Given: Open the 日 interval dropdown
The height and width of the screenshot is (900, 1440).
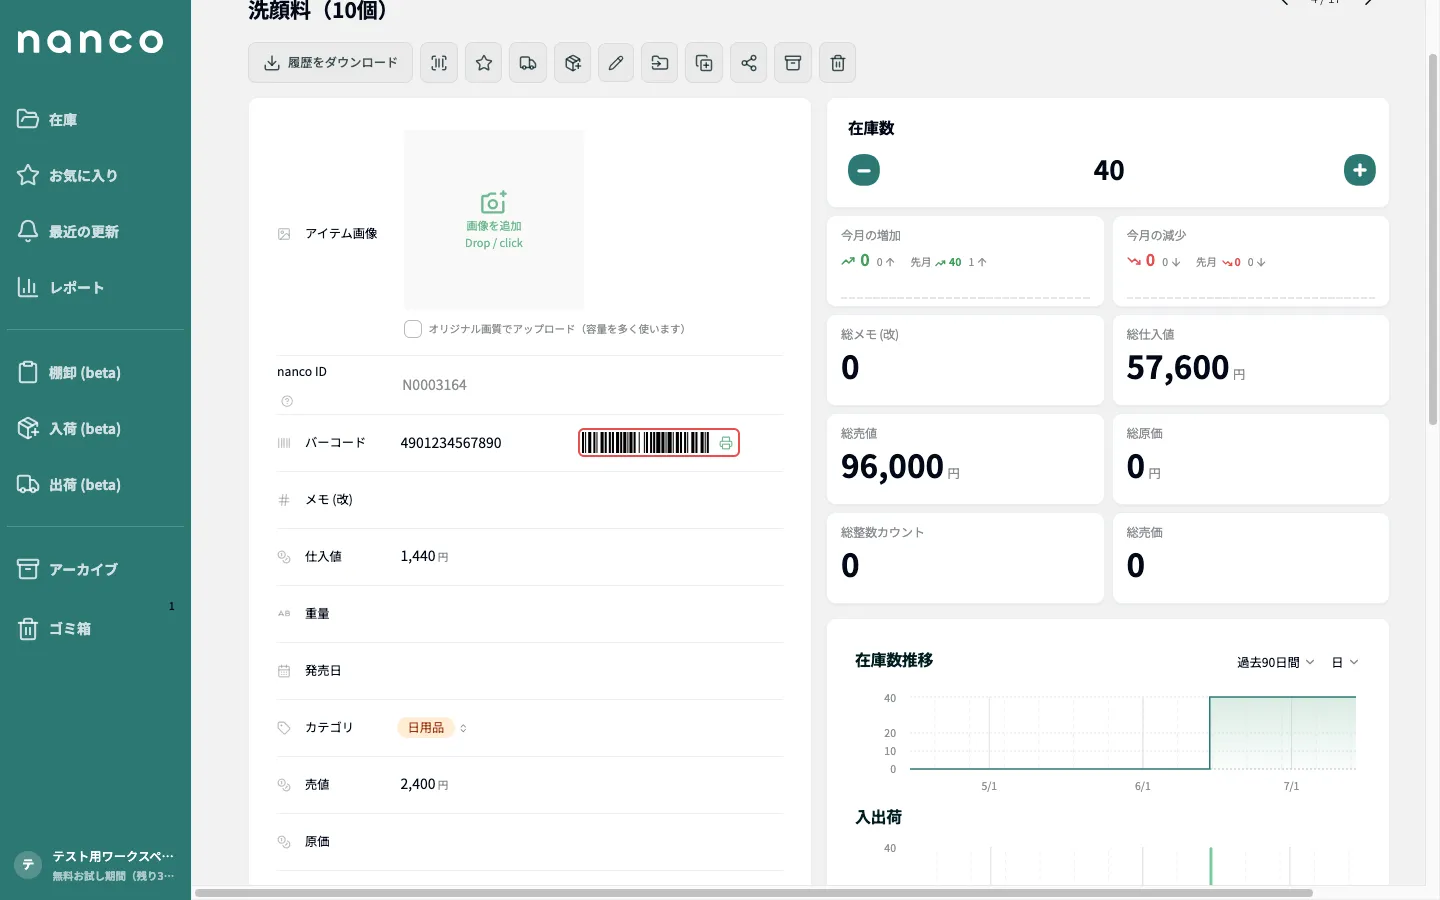Looking at the screenshot, I should click(x=1345, y=662).
